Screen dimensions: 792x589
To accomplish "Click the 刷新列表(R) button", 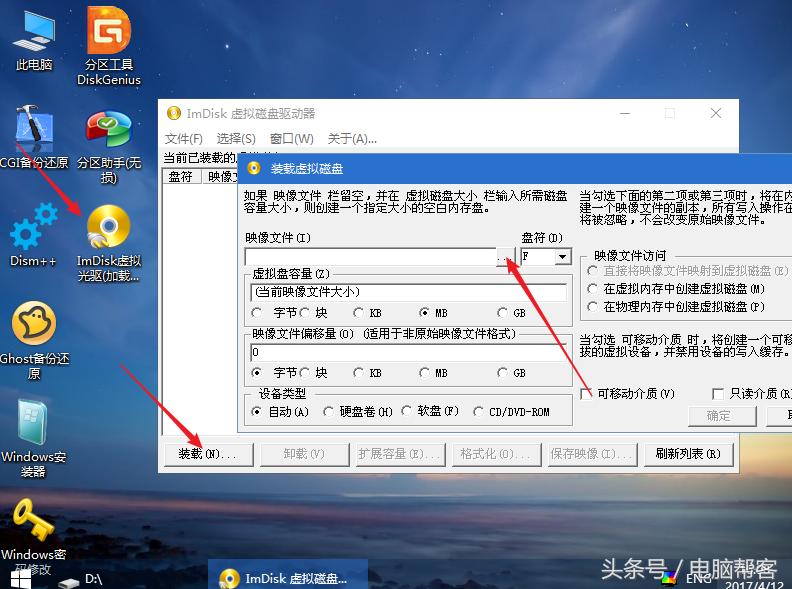I will point(688,454).
